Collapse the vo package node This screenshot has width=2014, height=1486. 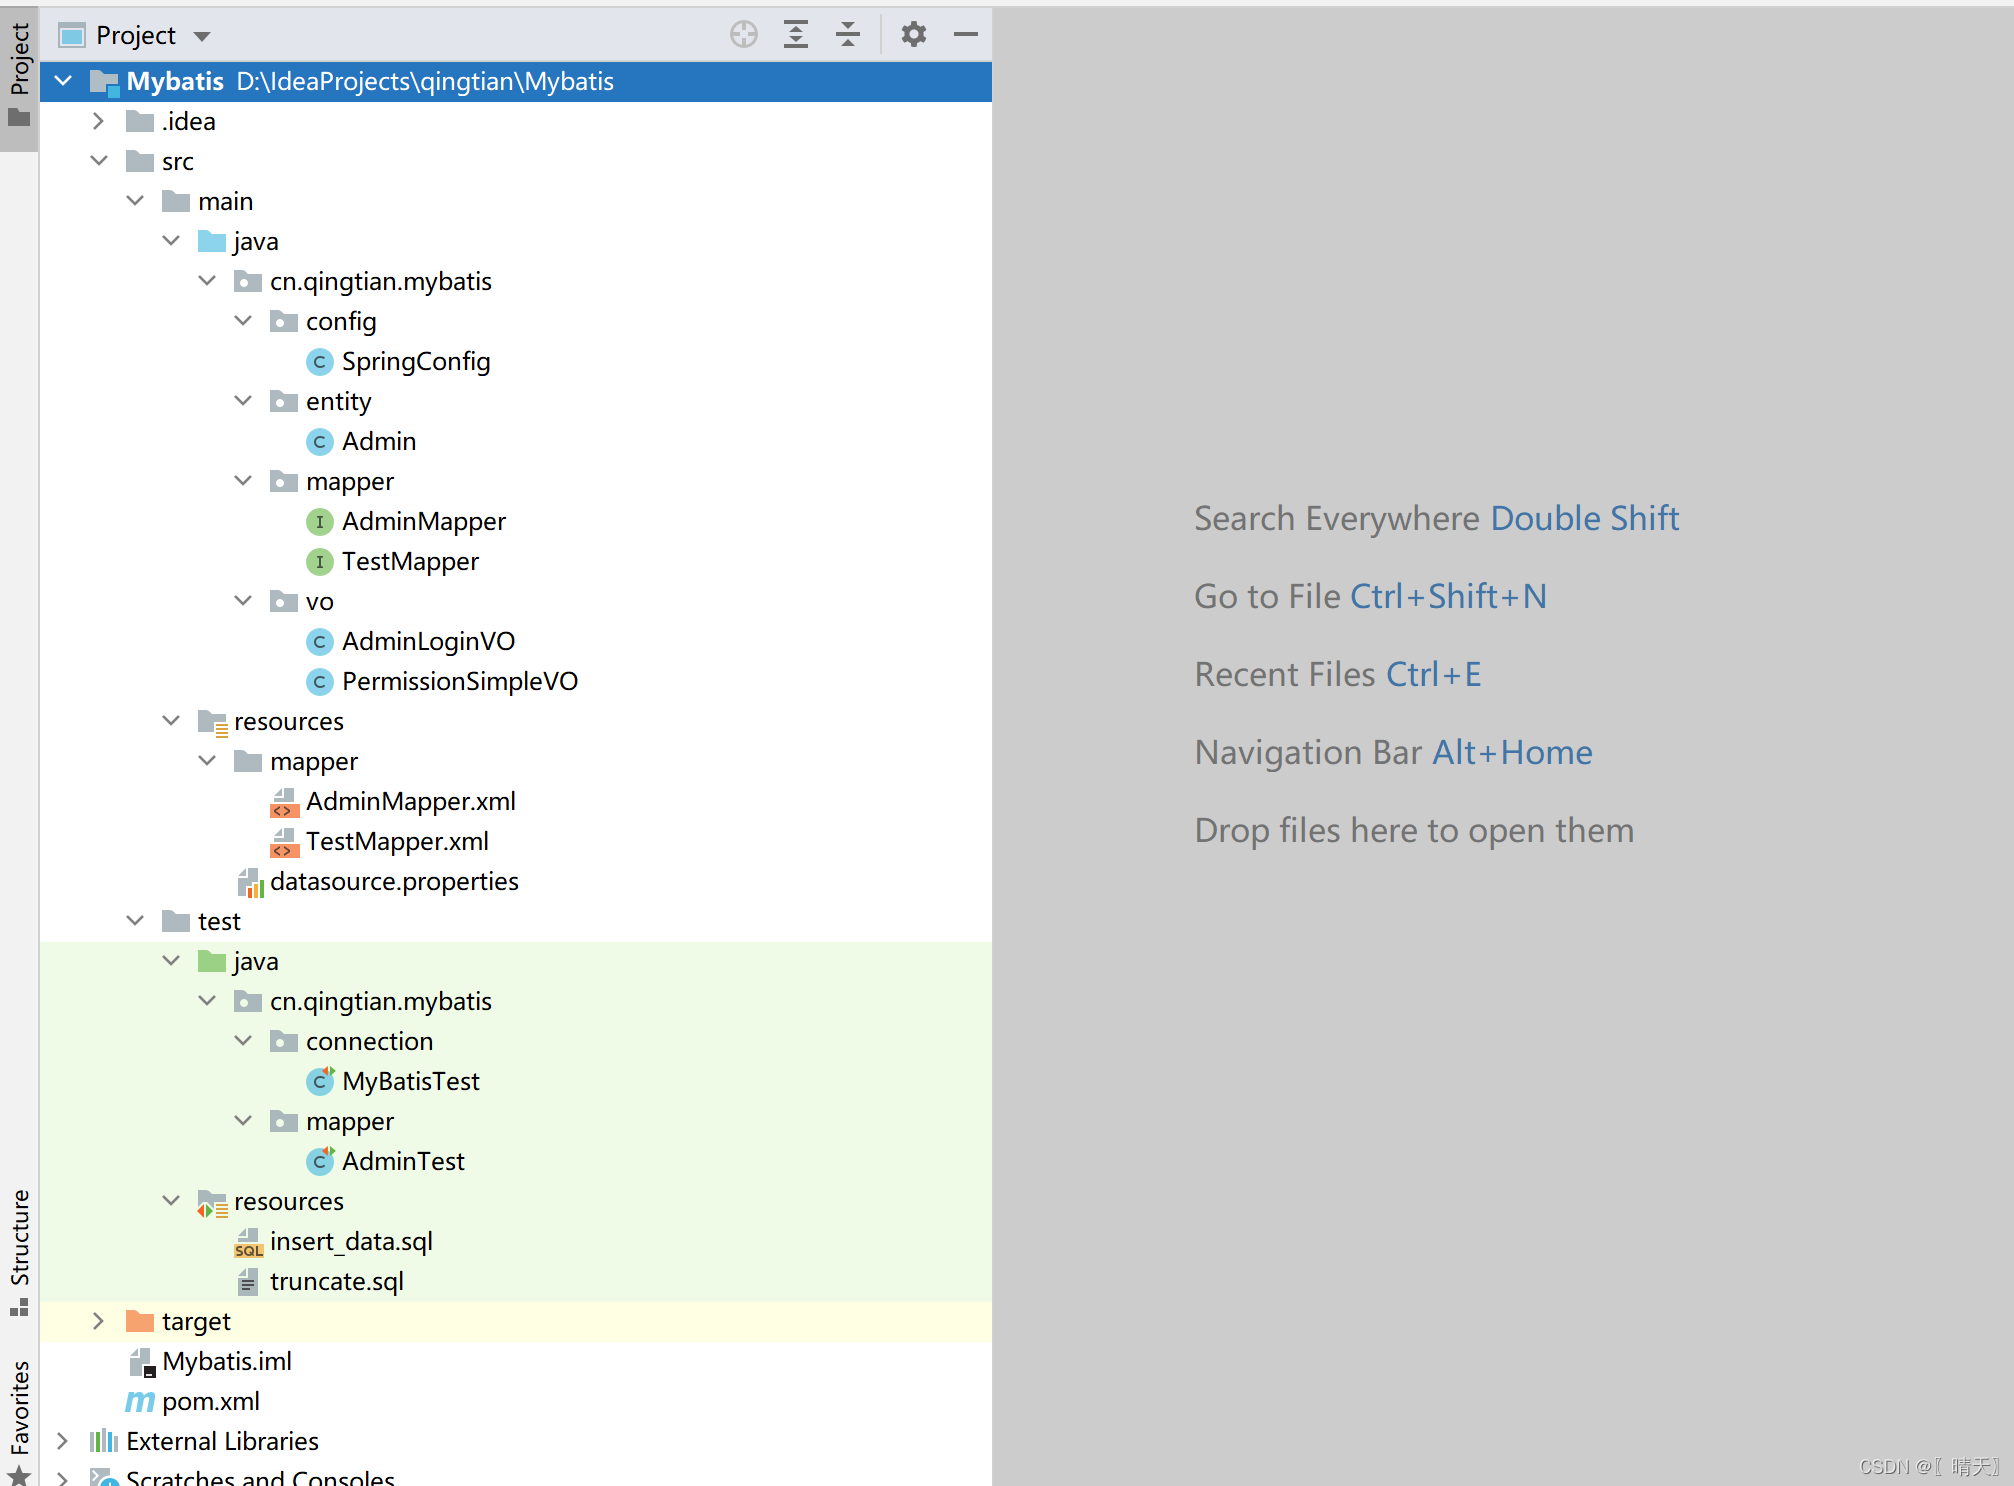coord(243,601)
